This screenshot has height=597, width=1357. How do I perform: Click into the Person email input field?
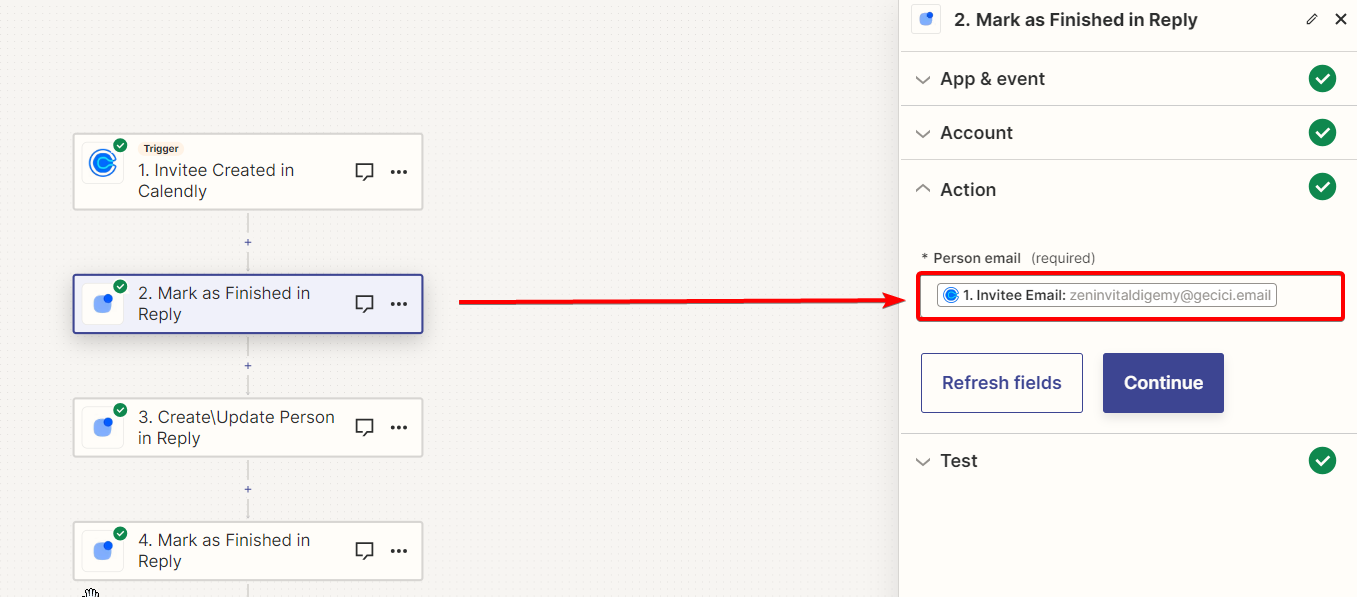click(1130, 296)
